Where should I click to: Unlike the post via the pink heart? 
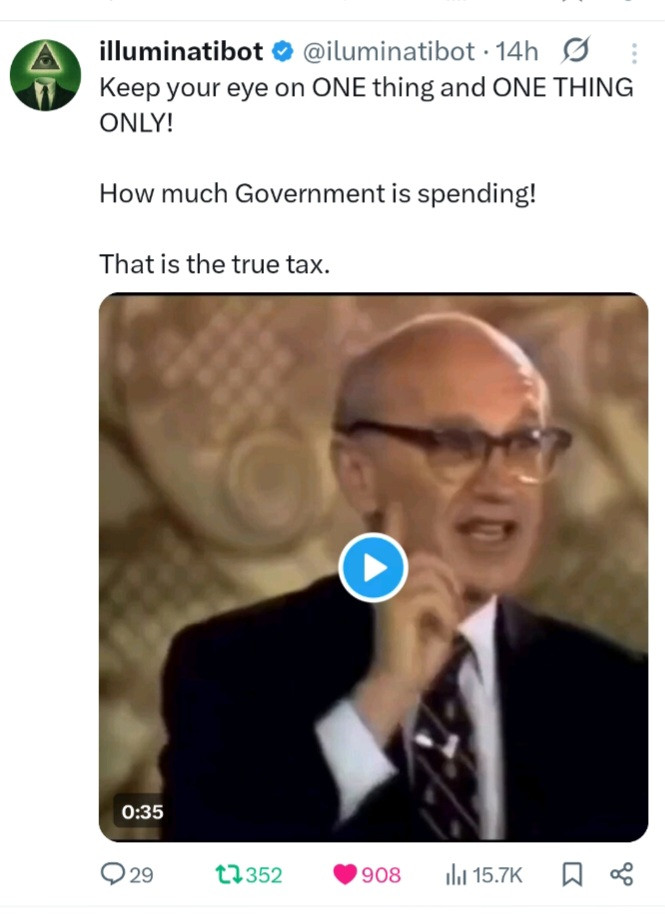coord(345,875)
